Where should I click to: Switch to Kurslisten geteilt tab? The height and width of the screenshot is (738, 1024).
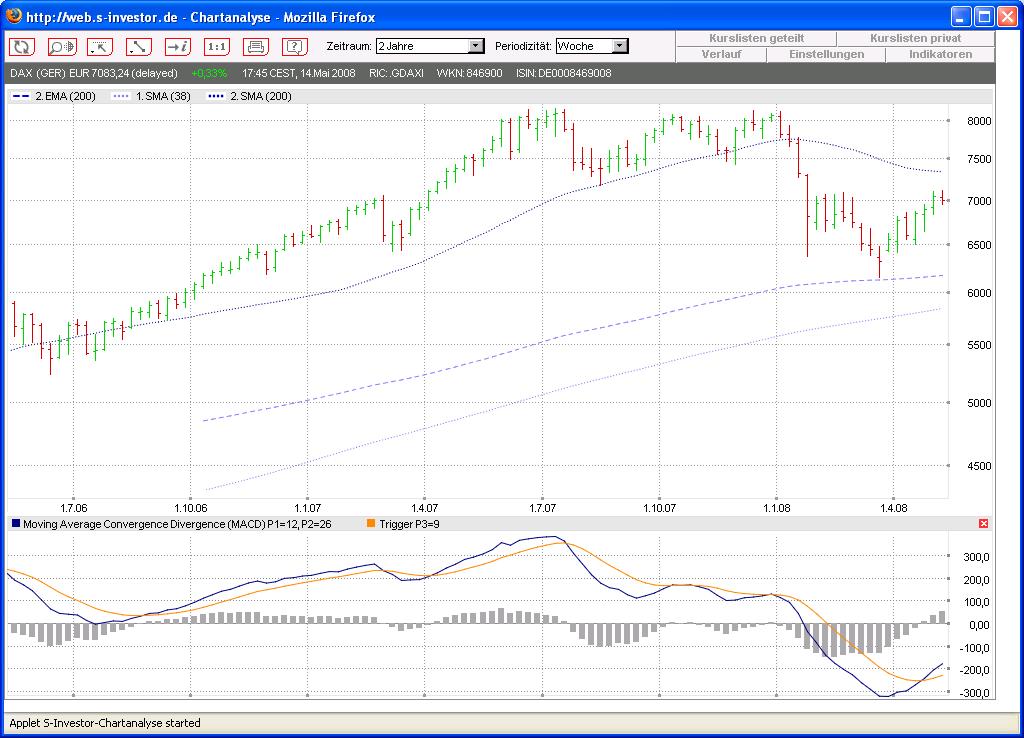click(x=756, y=38)
